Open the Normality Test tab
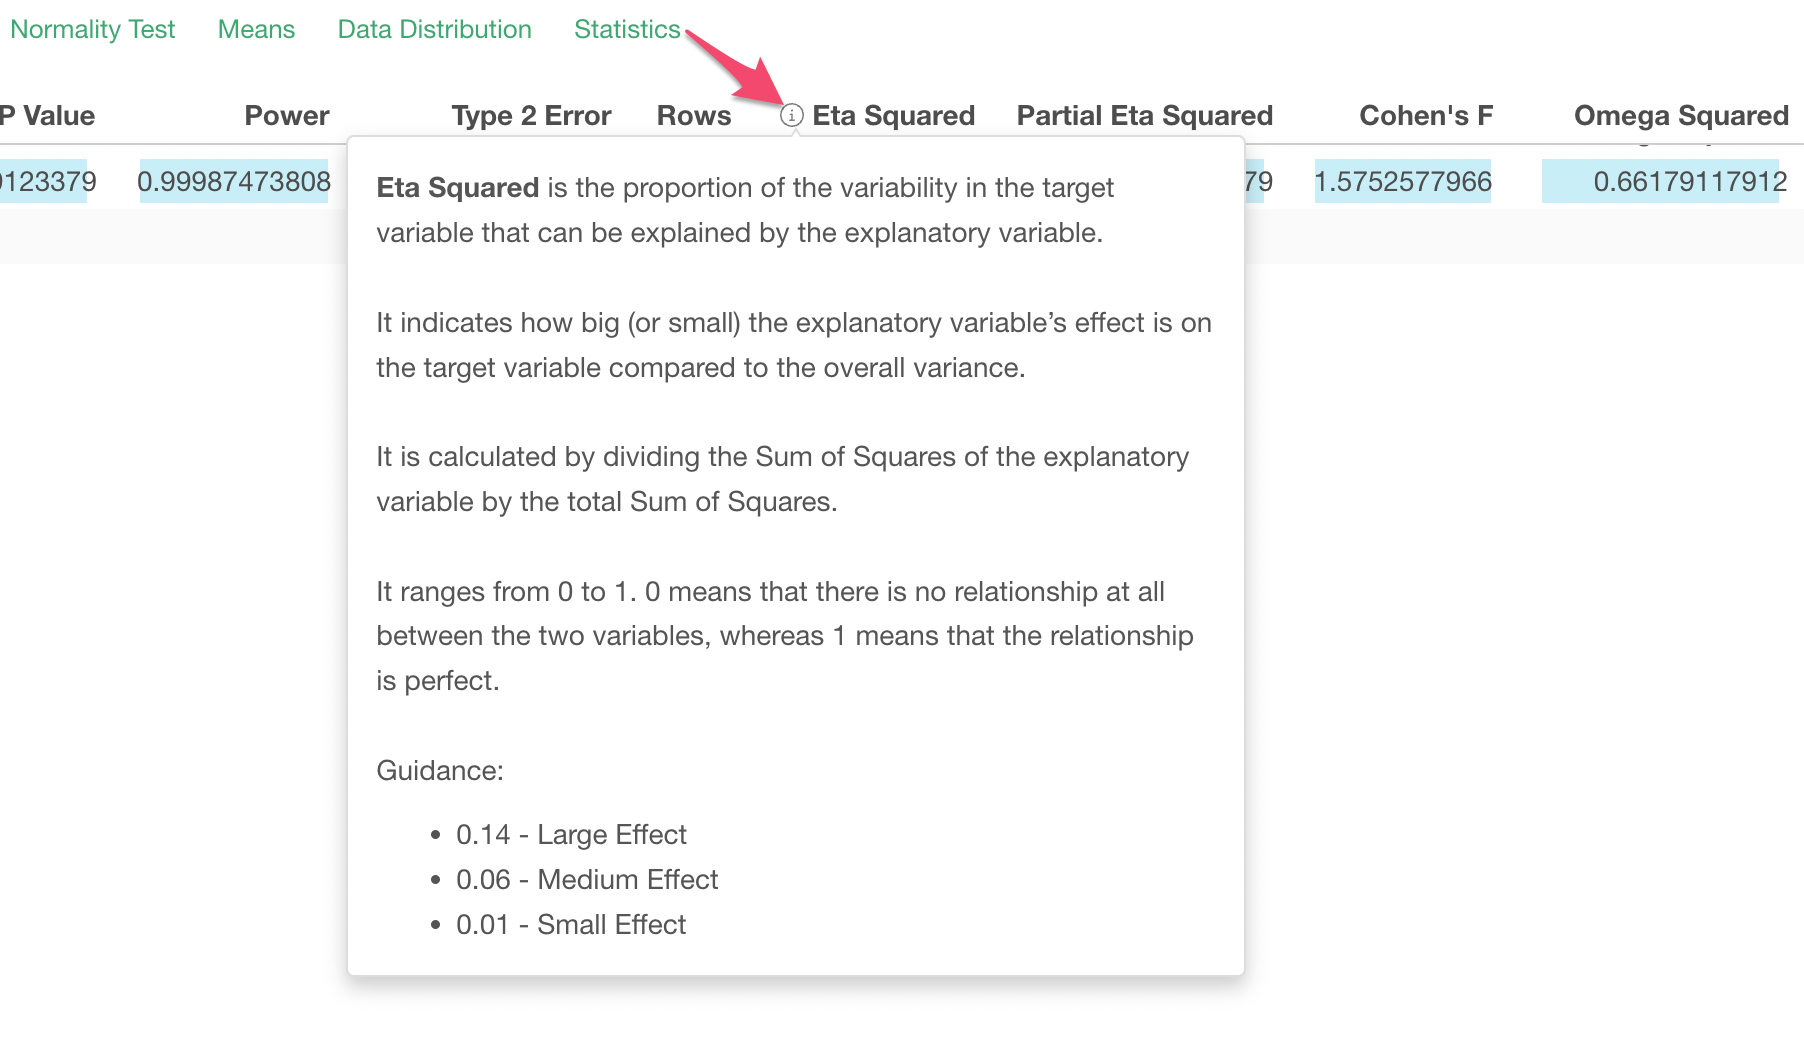1804x1038 pixels. (x=93, y=29)
